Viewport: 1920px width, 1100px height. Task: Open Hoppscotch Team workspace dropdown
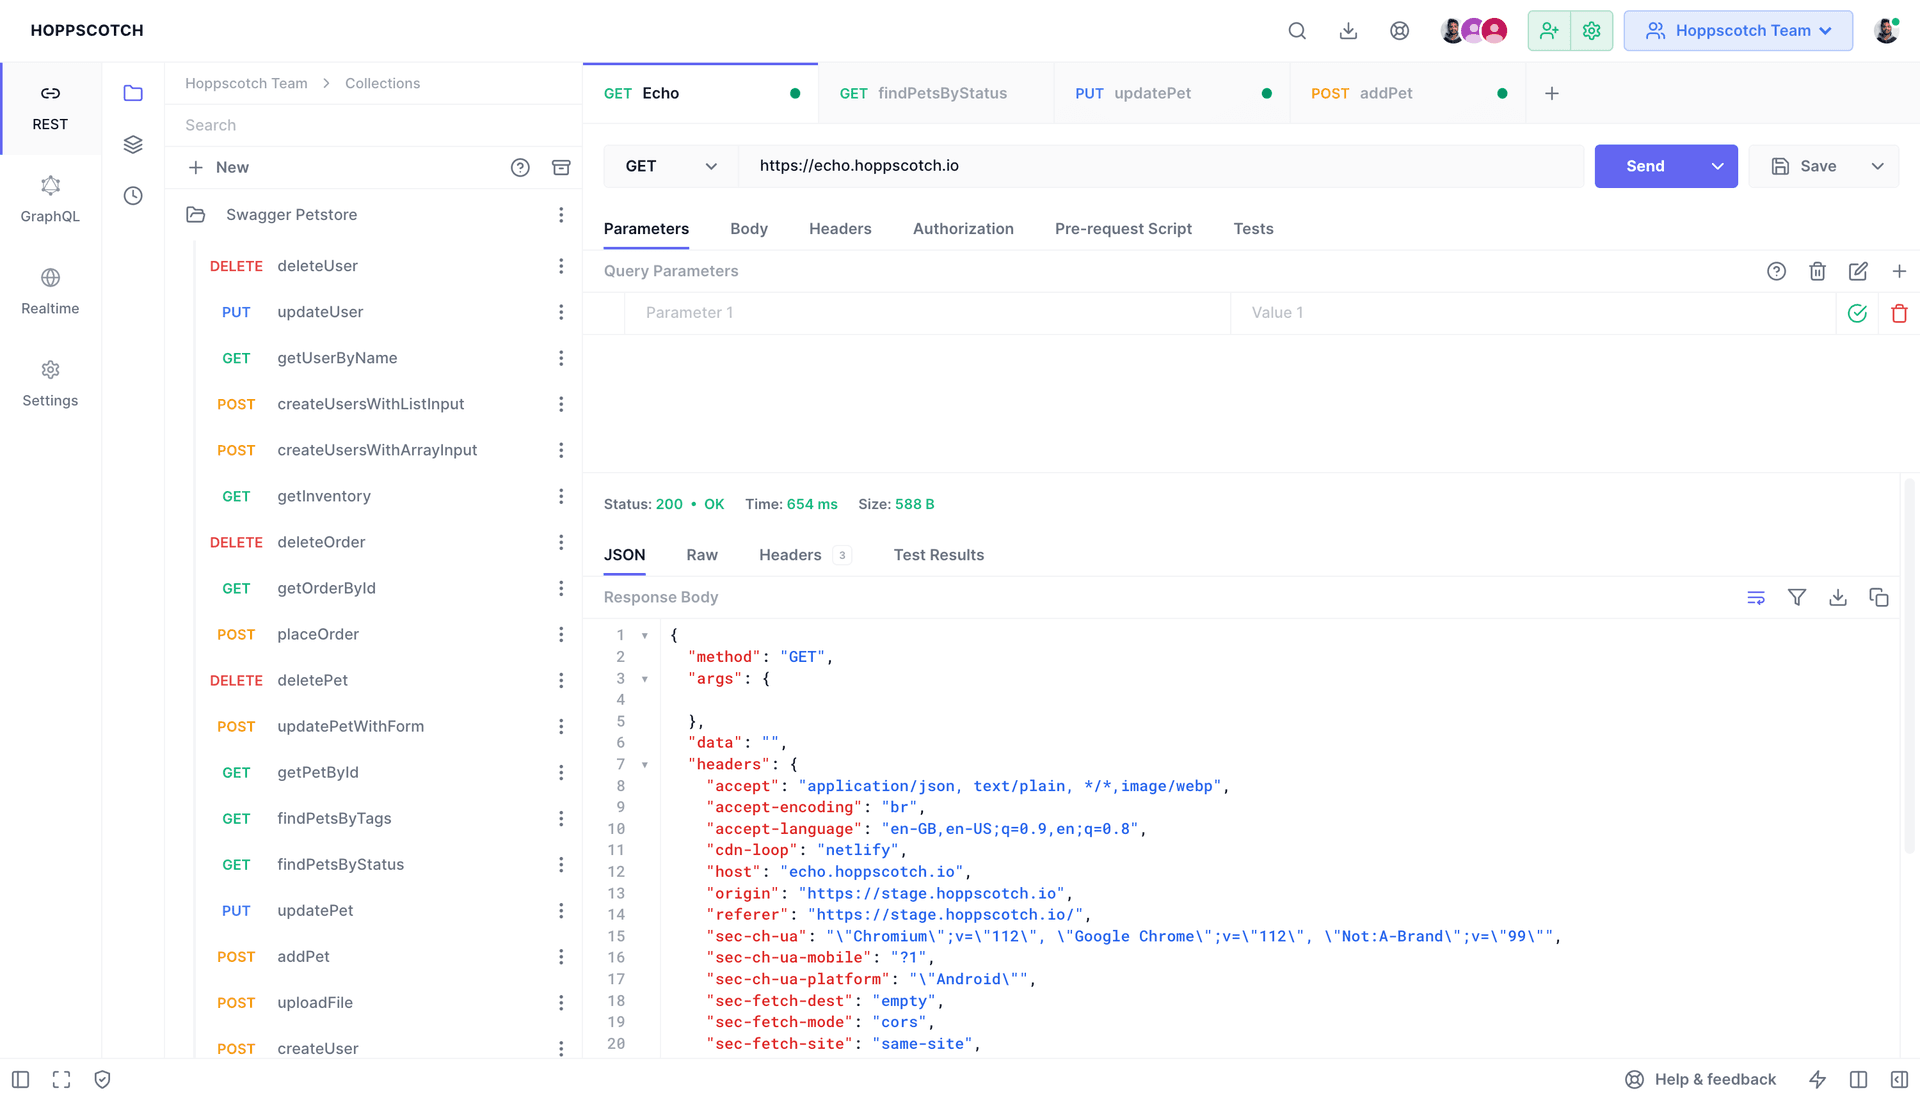click(1738, 31)
